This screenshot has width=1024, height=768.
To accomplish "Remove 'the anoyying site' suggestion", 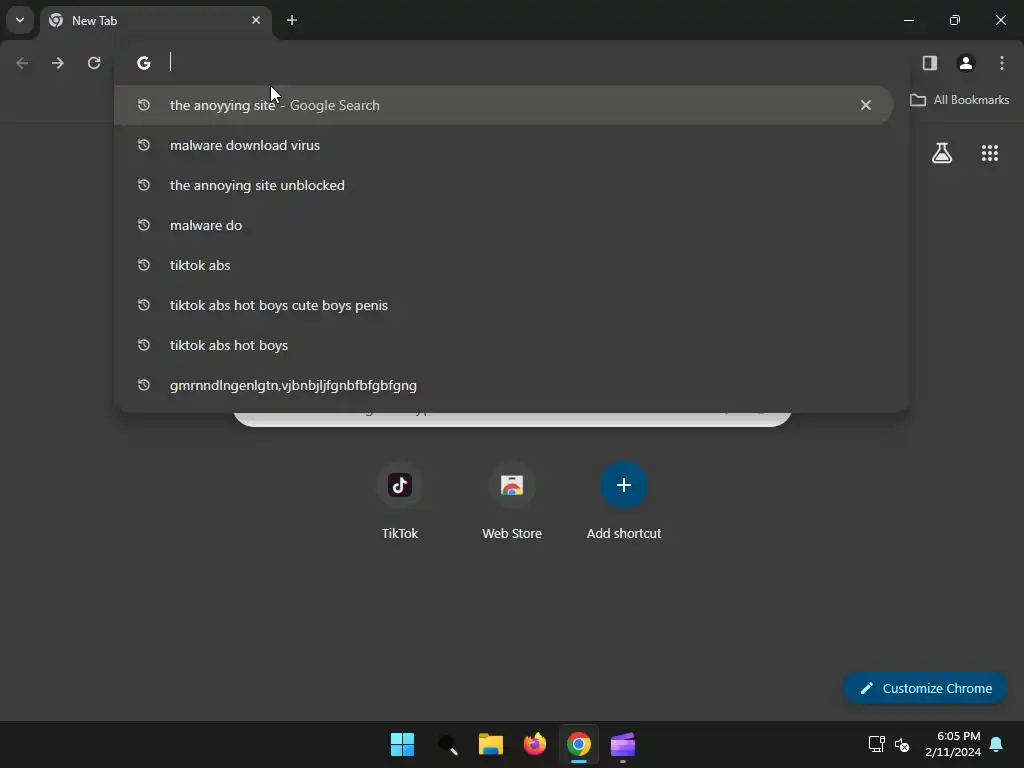I will (866, 105).
